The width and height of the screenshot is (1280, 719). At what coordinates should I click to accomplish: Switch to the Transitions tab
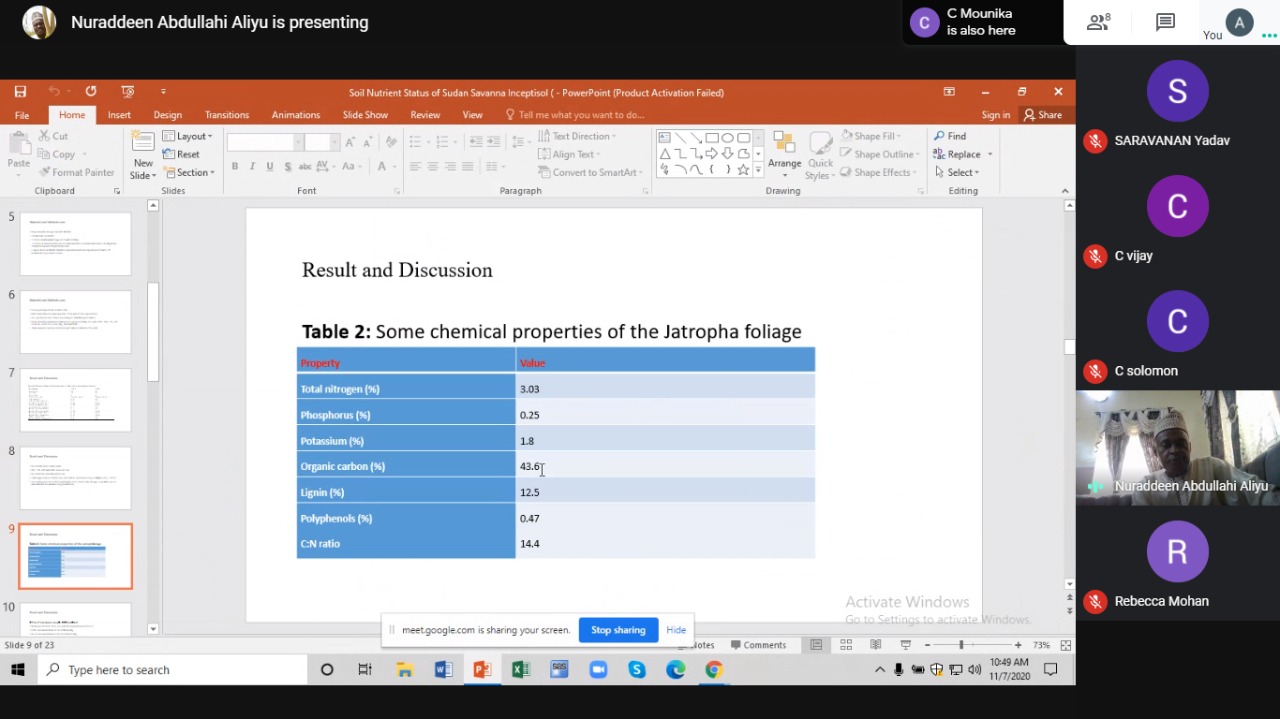(x=227, y=115)
